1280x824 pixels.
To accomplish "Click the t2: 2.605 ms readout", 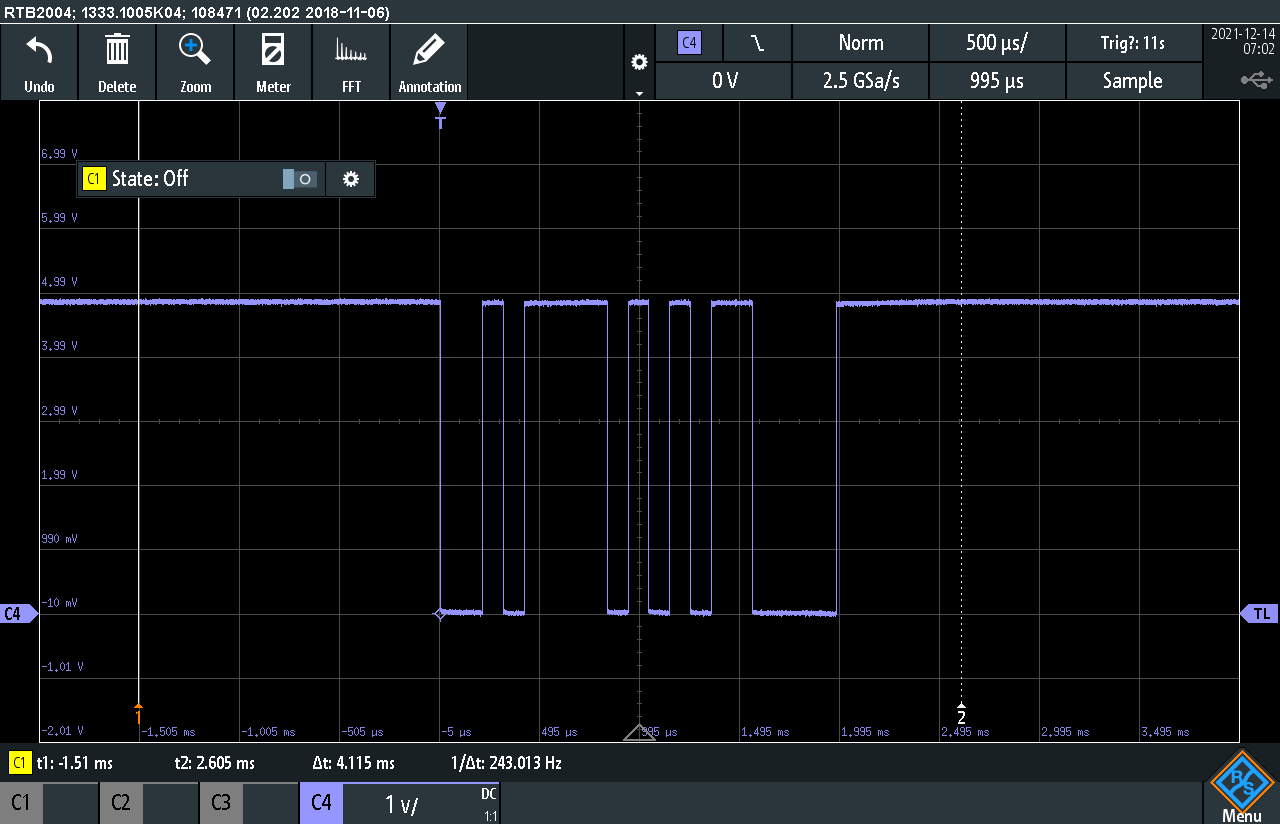I will point(214,763).
